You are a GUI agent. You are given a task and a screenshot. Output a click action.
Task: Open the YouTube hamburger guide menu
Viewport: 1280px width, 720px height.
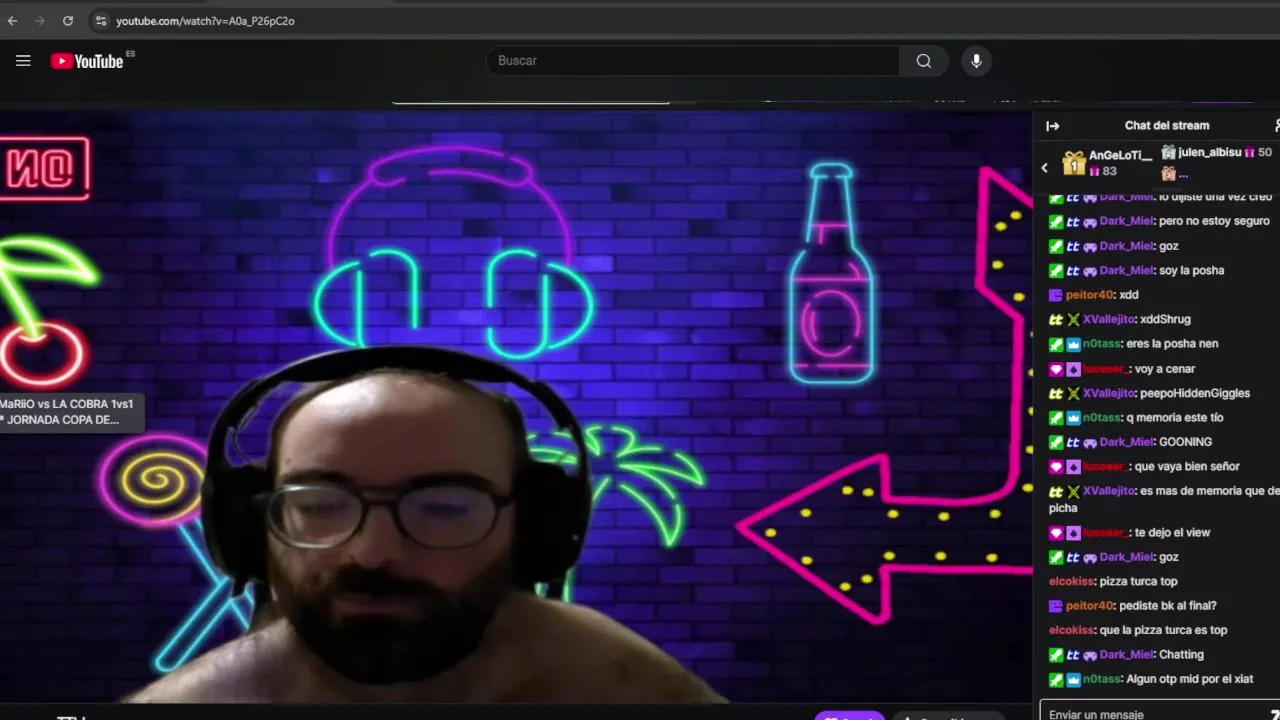pos(23,61)
